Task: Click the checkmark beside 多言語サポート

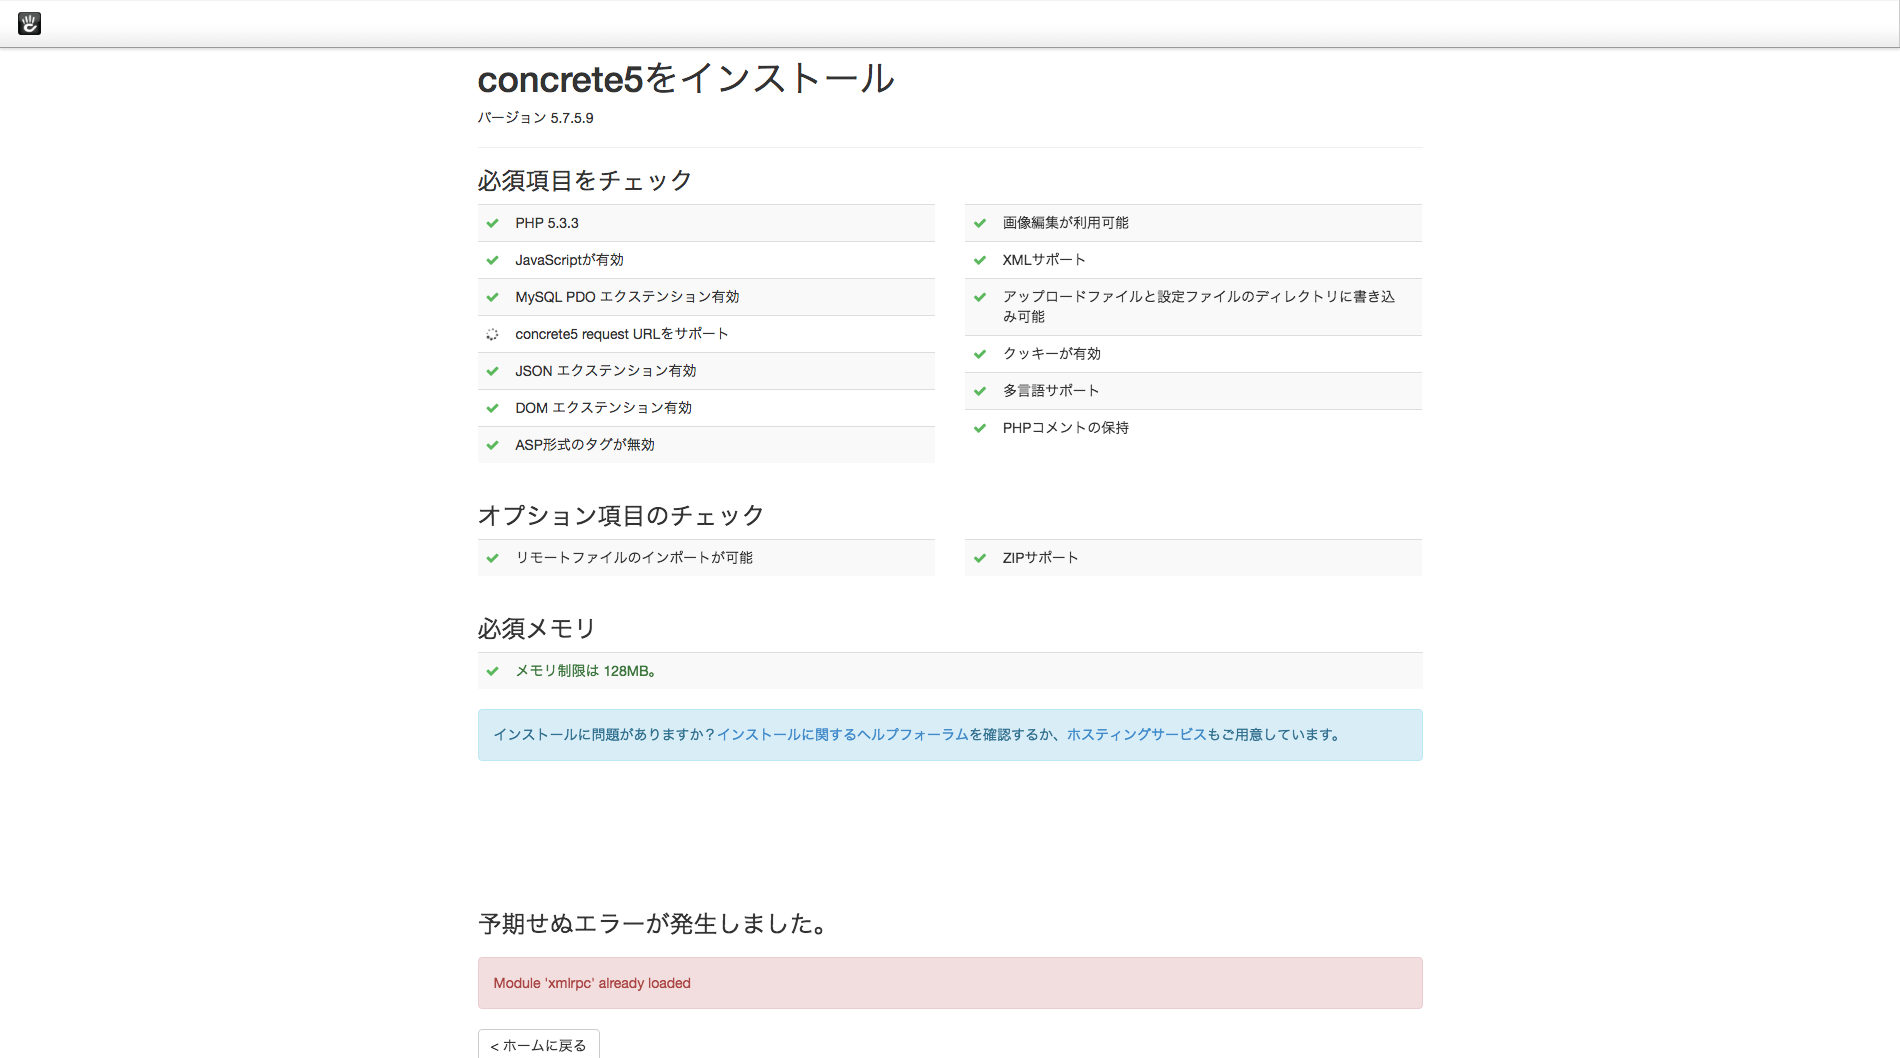Action: coord(980,391)
